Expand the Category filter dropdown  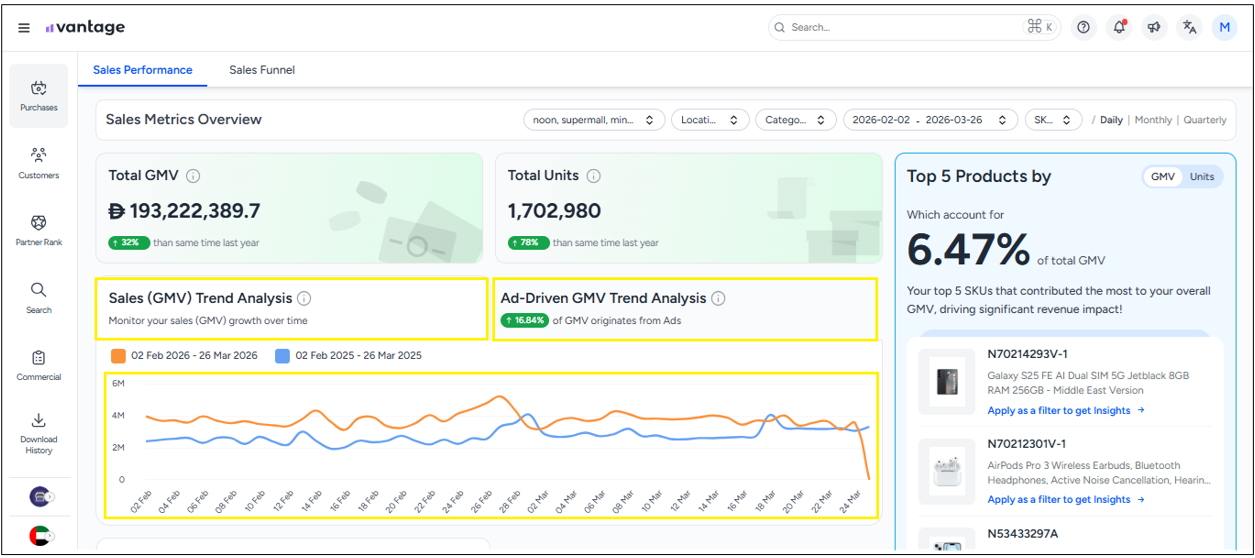tap(795, 120)
